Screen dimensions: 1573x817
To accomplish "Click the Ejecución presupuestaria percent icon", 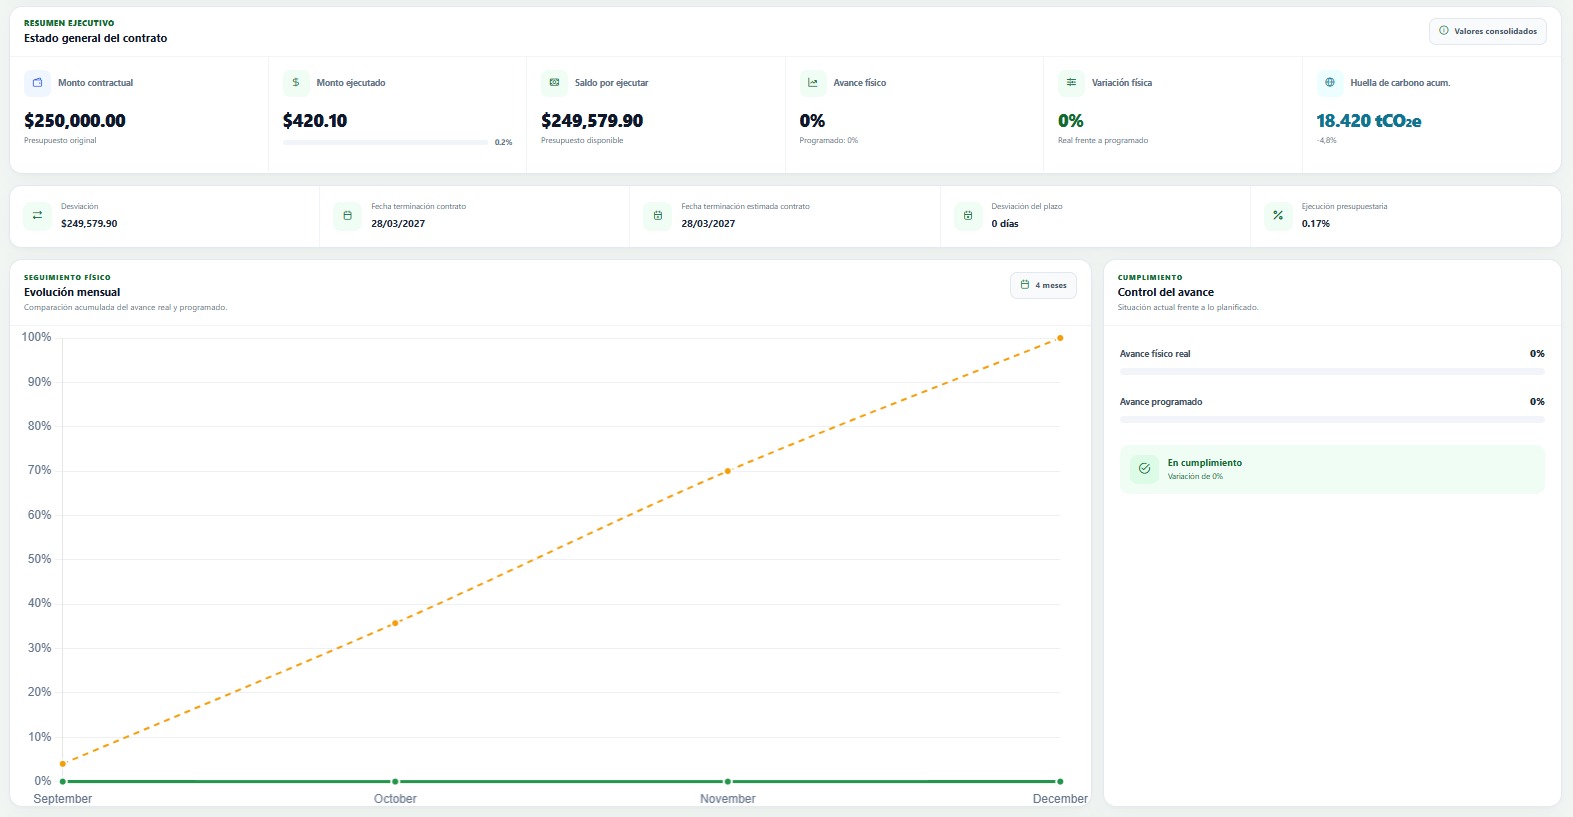I will pos(1278,215).
